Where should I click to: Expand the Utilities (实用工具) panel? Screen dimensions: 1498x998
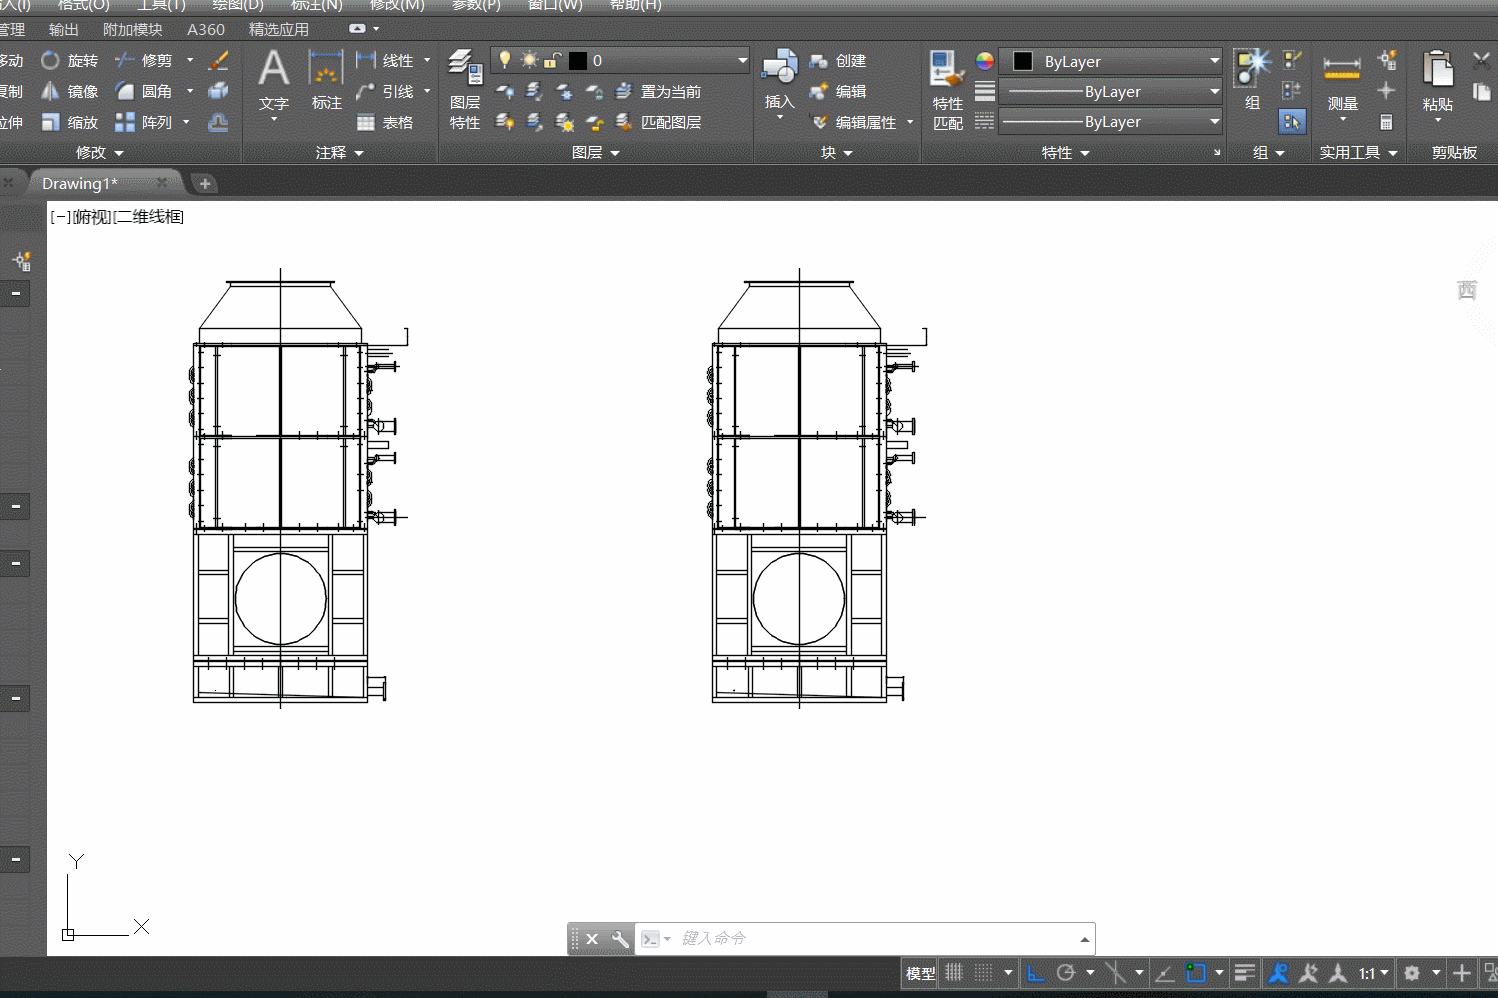(x=1359, y=153)
